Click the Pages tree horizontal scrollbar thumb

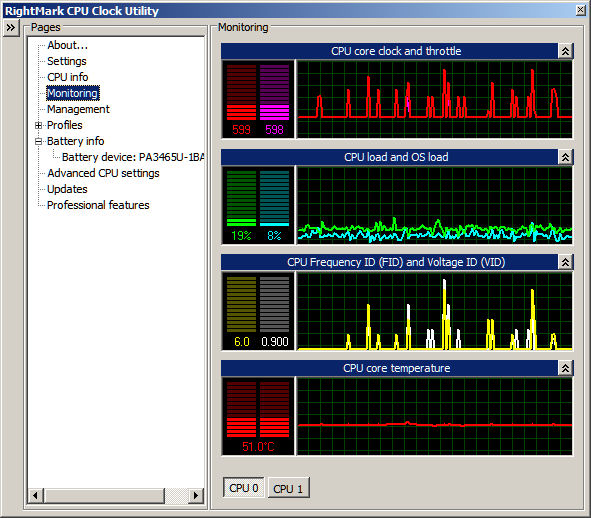(104, 495)
